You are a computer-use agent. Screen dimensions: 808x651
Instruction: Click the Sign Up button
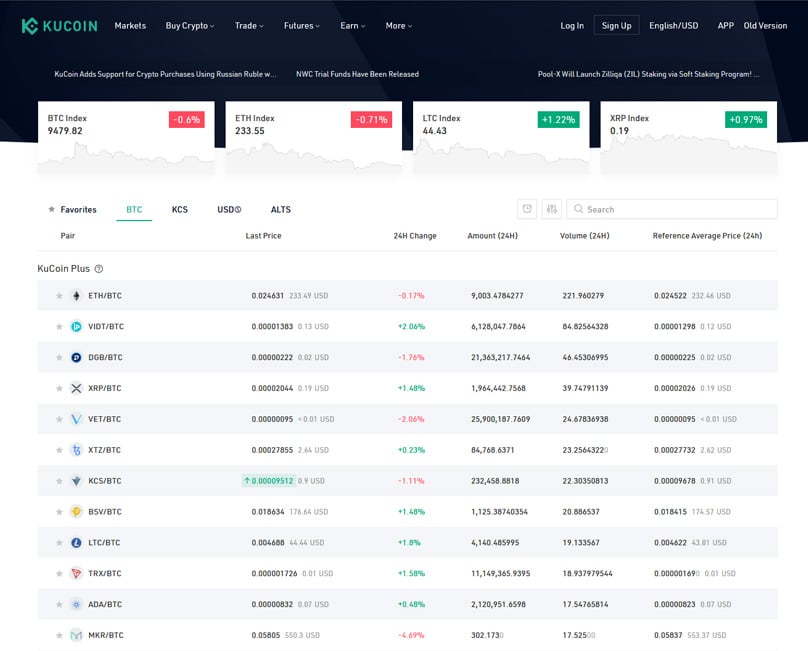click(615, 25)
